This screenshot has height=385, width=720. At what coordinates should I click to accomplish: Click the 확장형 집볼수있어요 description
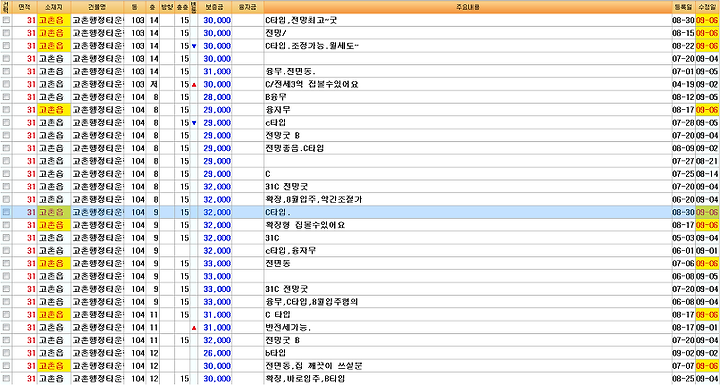pos(468,225)
